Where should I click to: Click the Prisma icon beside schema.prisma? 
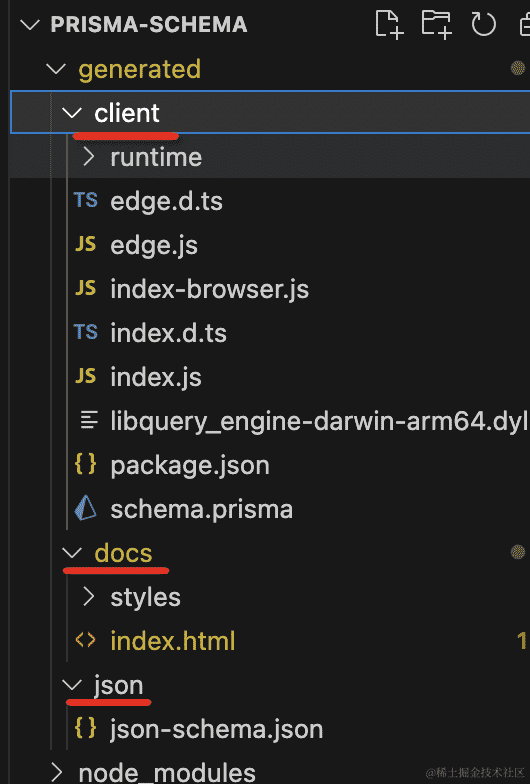(86, 508)
